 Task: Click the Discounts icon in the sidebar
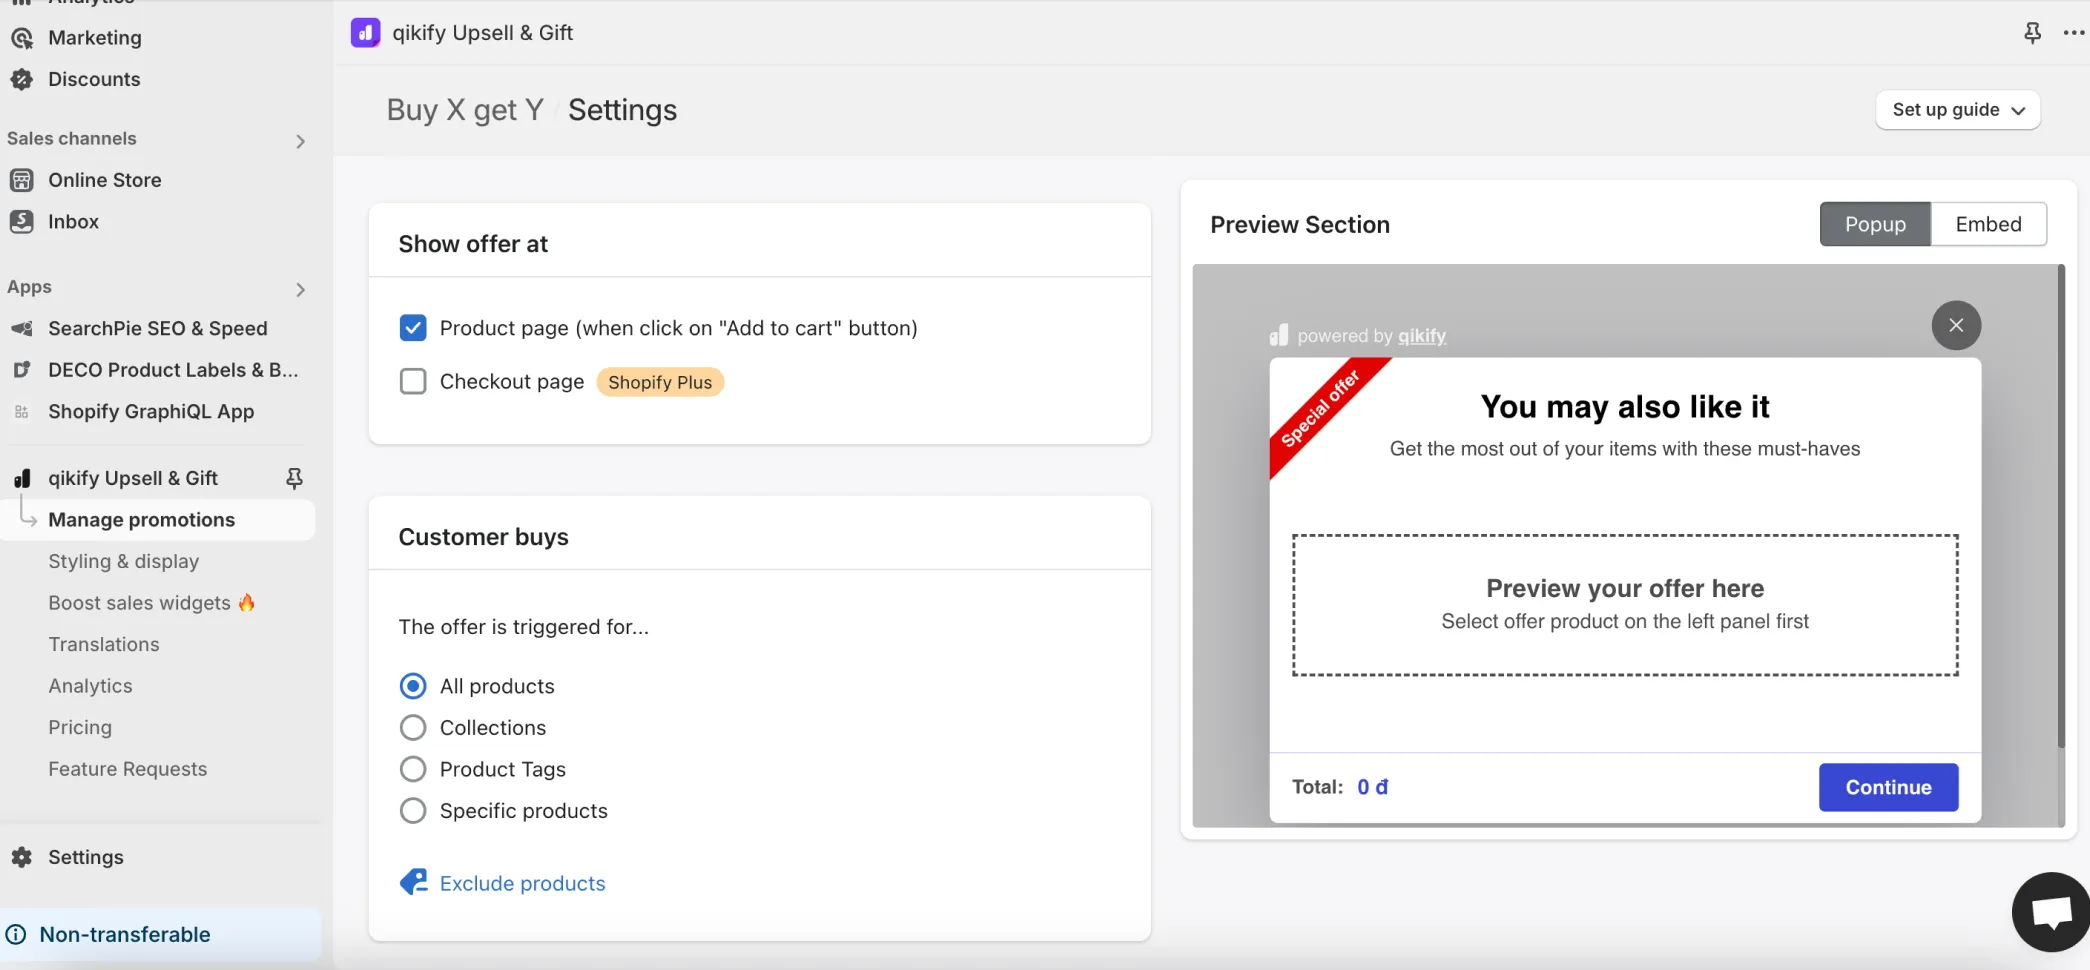(x=22, y=79)
